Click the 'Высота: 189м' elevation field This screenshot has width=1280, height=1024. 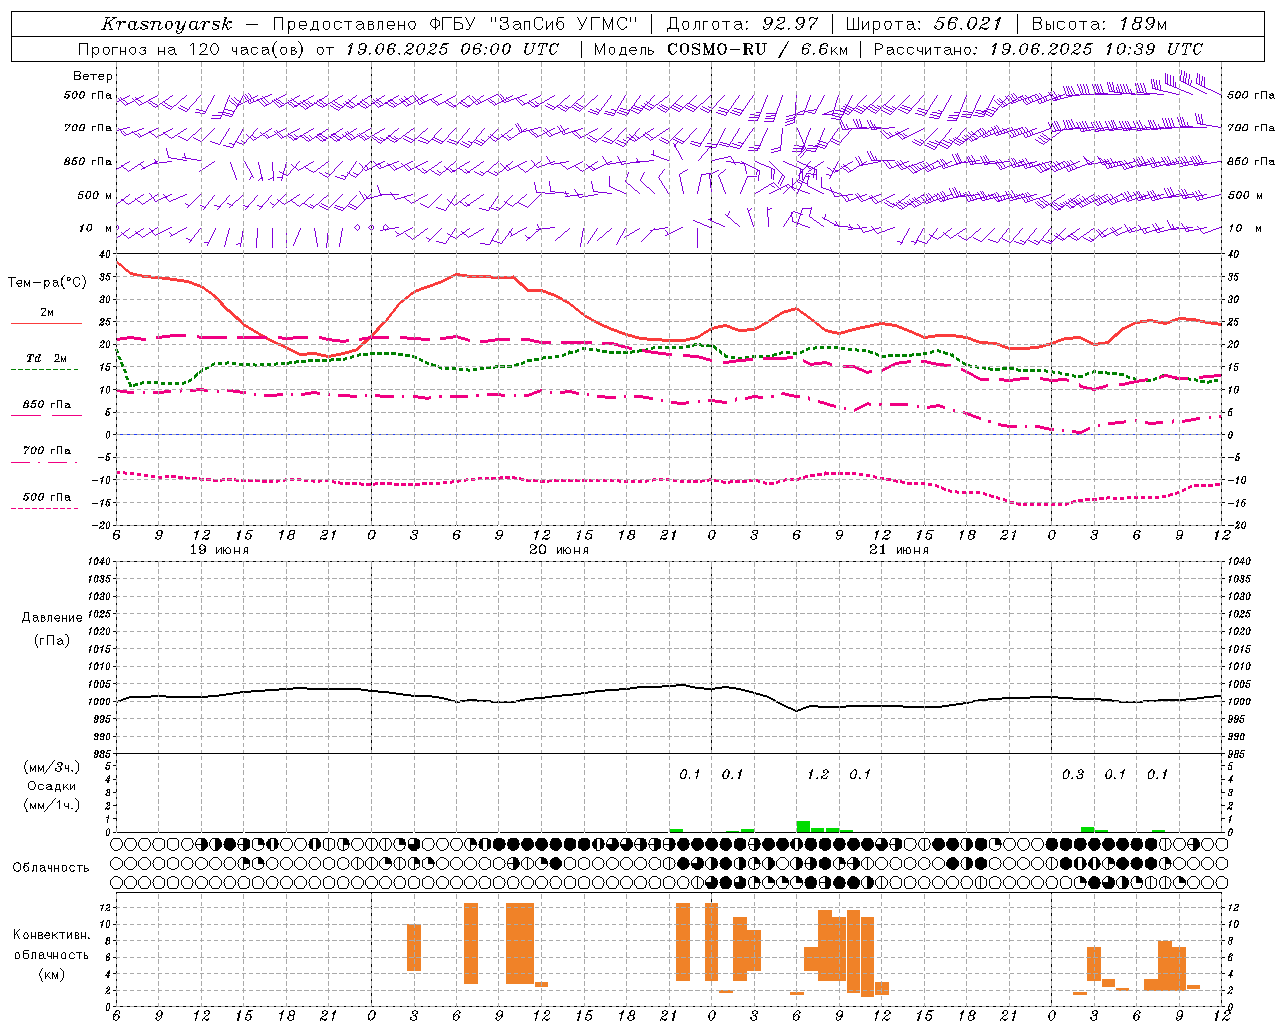coord(1099,24)
